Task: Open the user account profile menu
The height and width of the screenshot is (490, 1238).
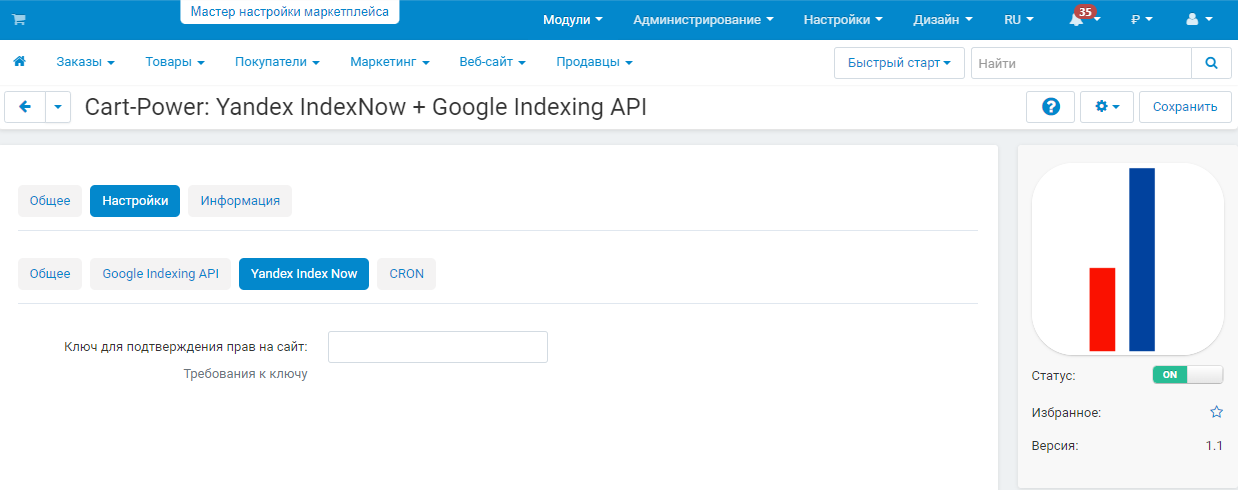Action: click(1199, 20)
